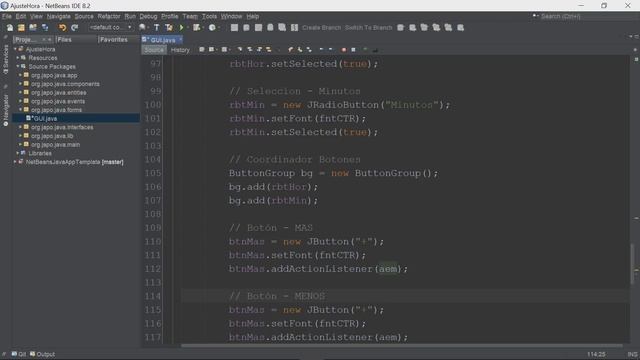Expand the NetBeansJavaAppTemplate project node
This screenshot has height=360, width=640.
pyautogui.click(x=16, y=162)
